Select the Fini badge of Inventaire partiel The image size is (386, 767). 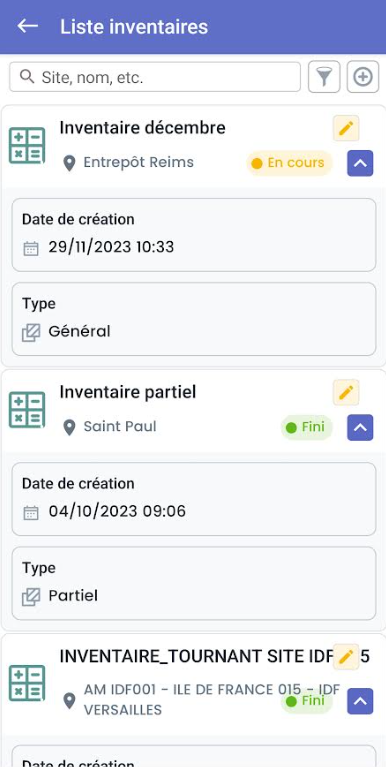point(306,427)
